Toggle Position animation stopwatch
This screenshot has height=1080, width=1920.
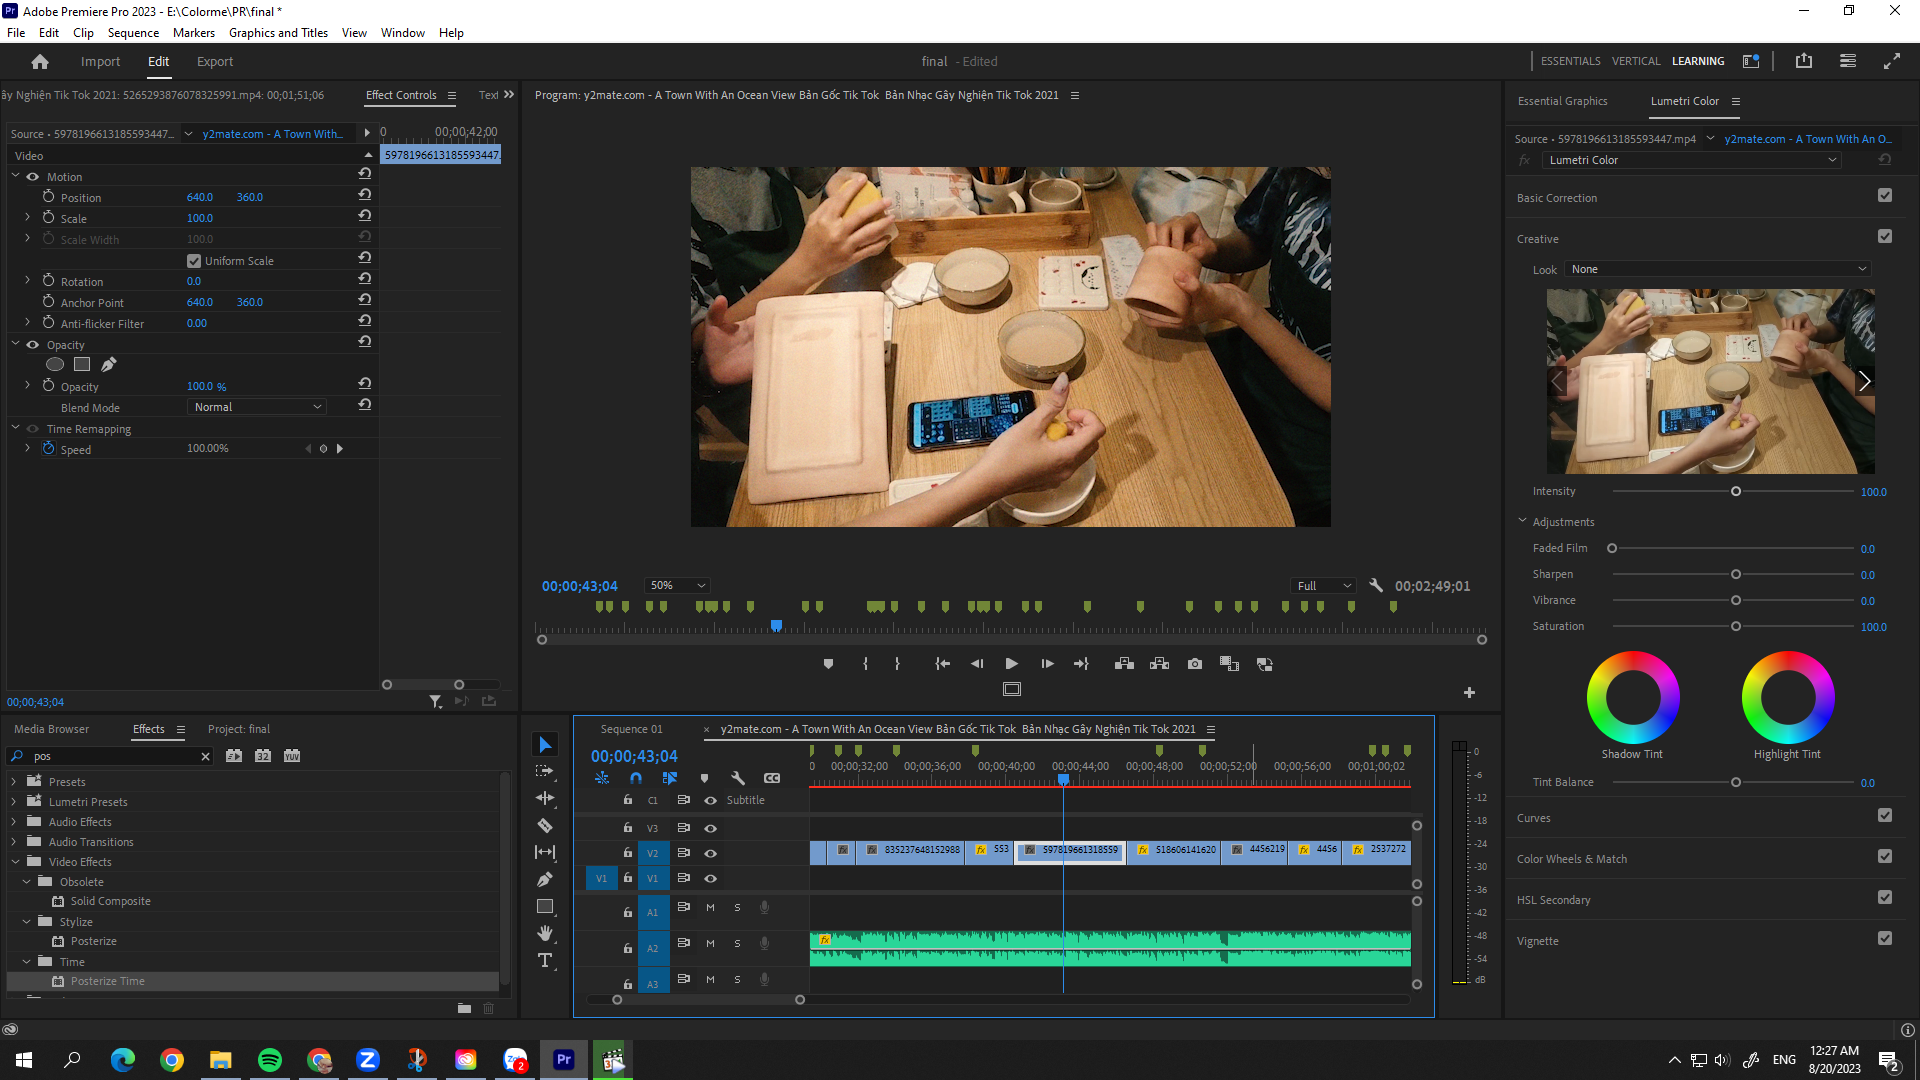point(48,197)
